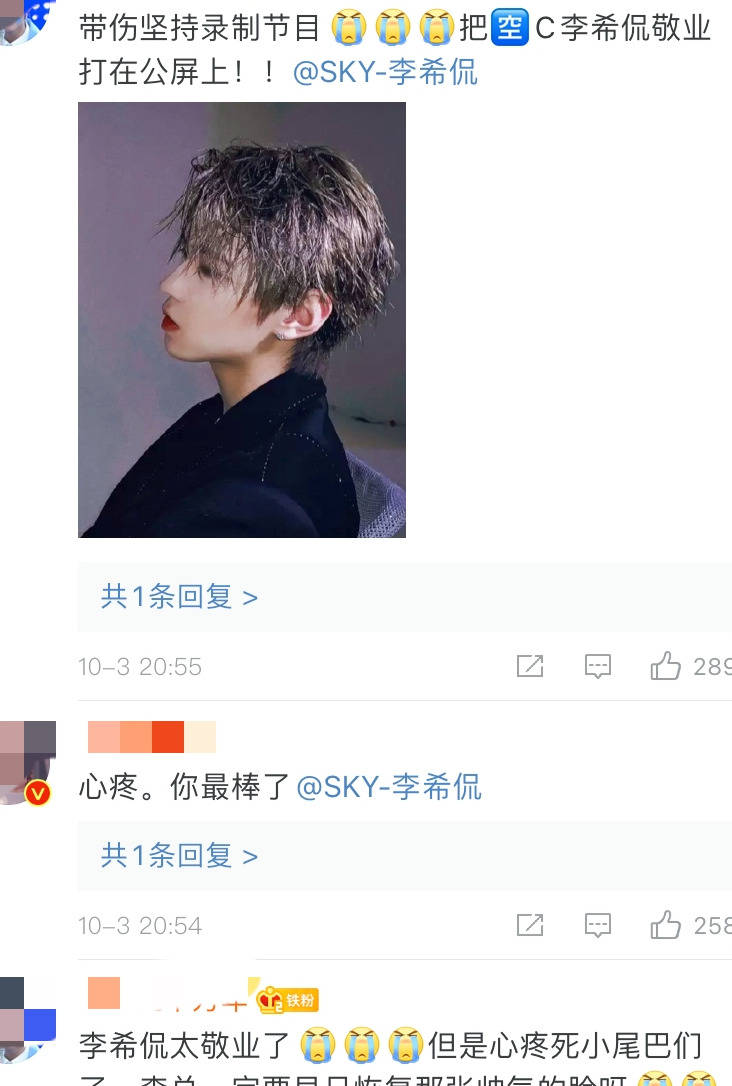Tap the 李希侃太敬业了 comment text
This screenshot has width=732, height=1086.
coord(391,1058)
